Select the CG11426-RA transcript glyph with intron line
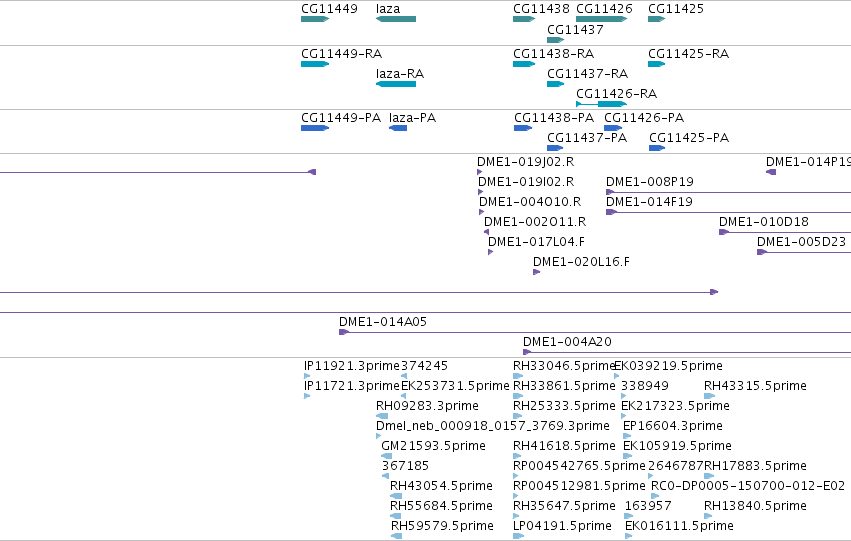Screen dimensions: 851x541 click(x=601, y=104)
